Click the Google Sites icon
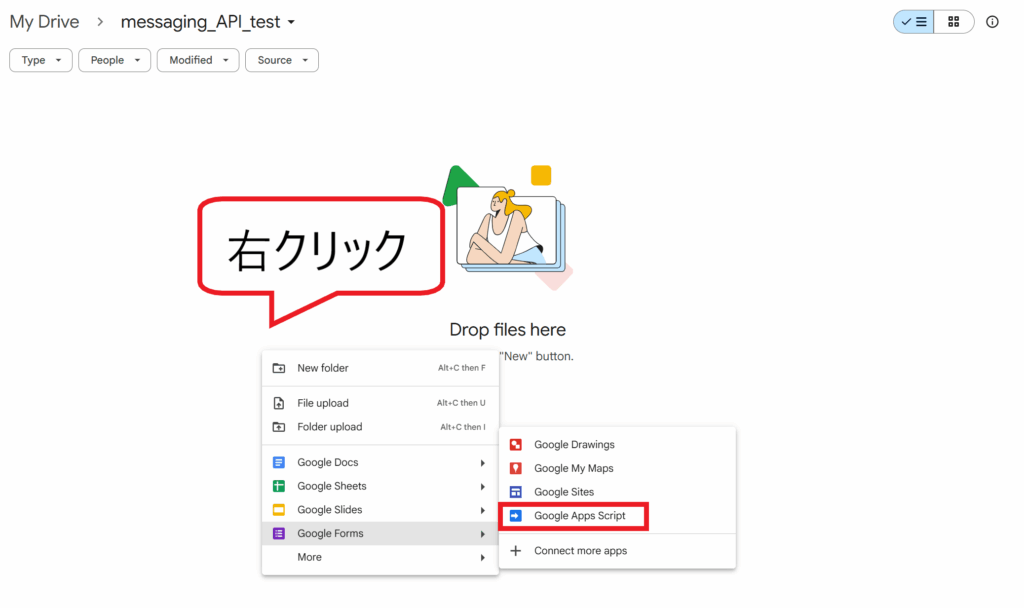The width and height of the screenshot is (1024, 608). pyautogui.click(x=516, y=492)
